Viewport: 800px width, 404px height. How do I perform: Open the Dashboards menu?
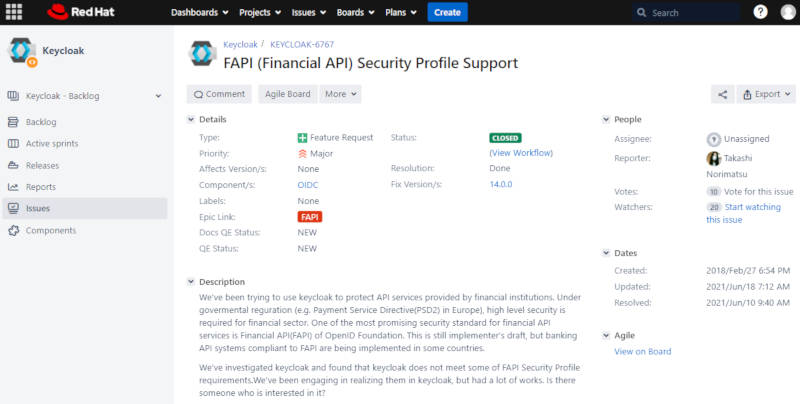point(199,12)
